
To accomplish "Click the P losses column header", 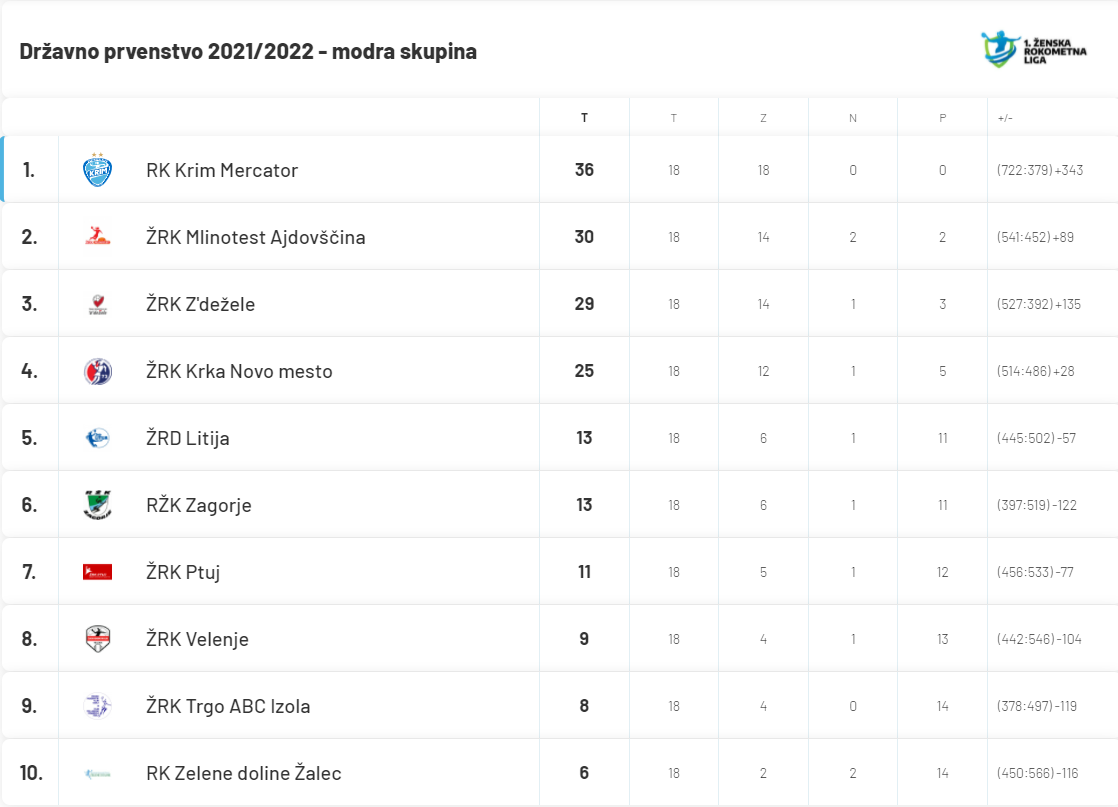I will [x=943, y=118].
